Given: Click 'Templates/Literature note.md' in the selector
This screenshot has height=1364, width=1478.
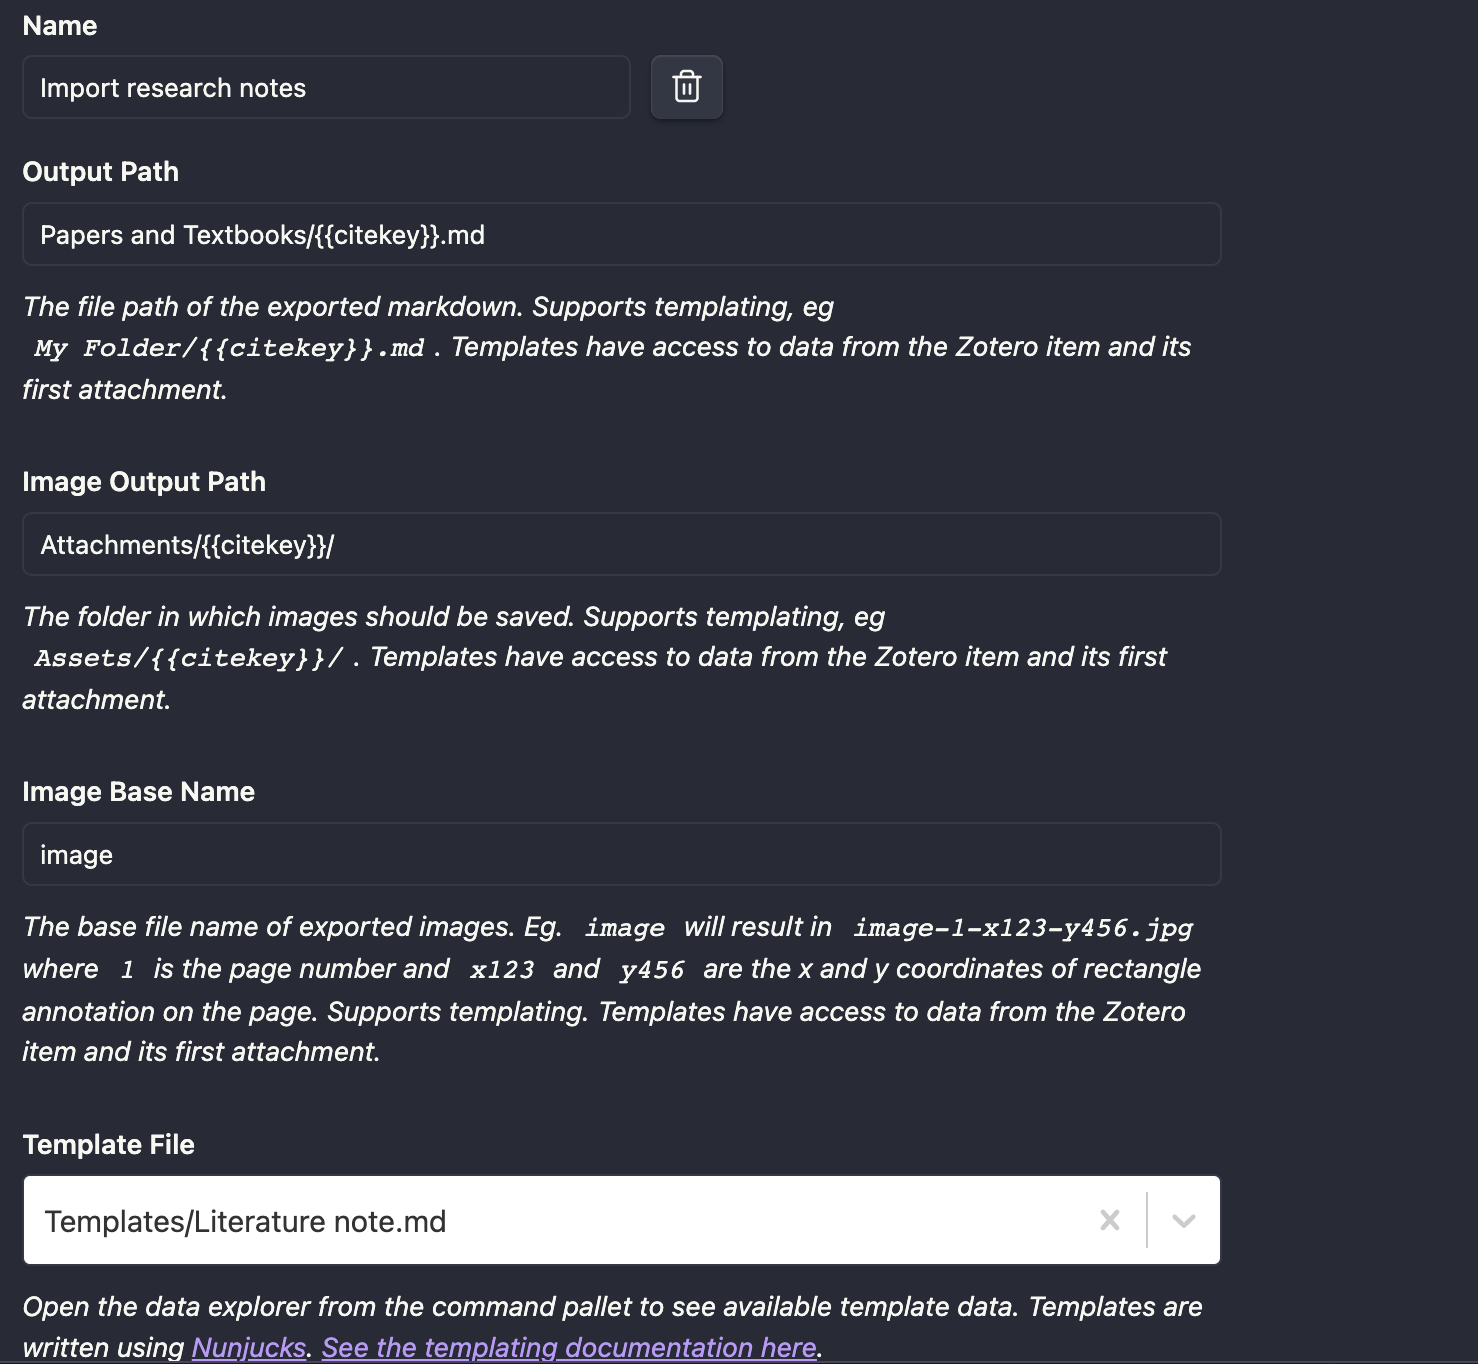Looking at the screenshot, I should (x=246, y=1220).
